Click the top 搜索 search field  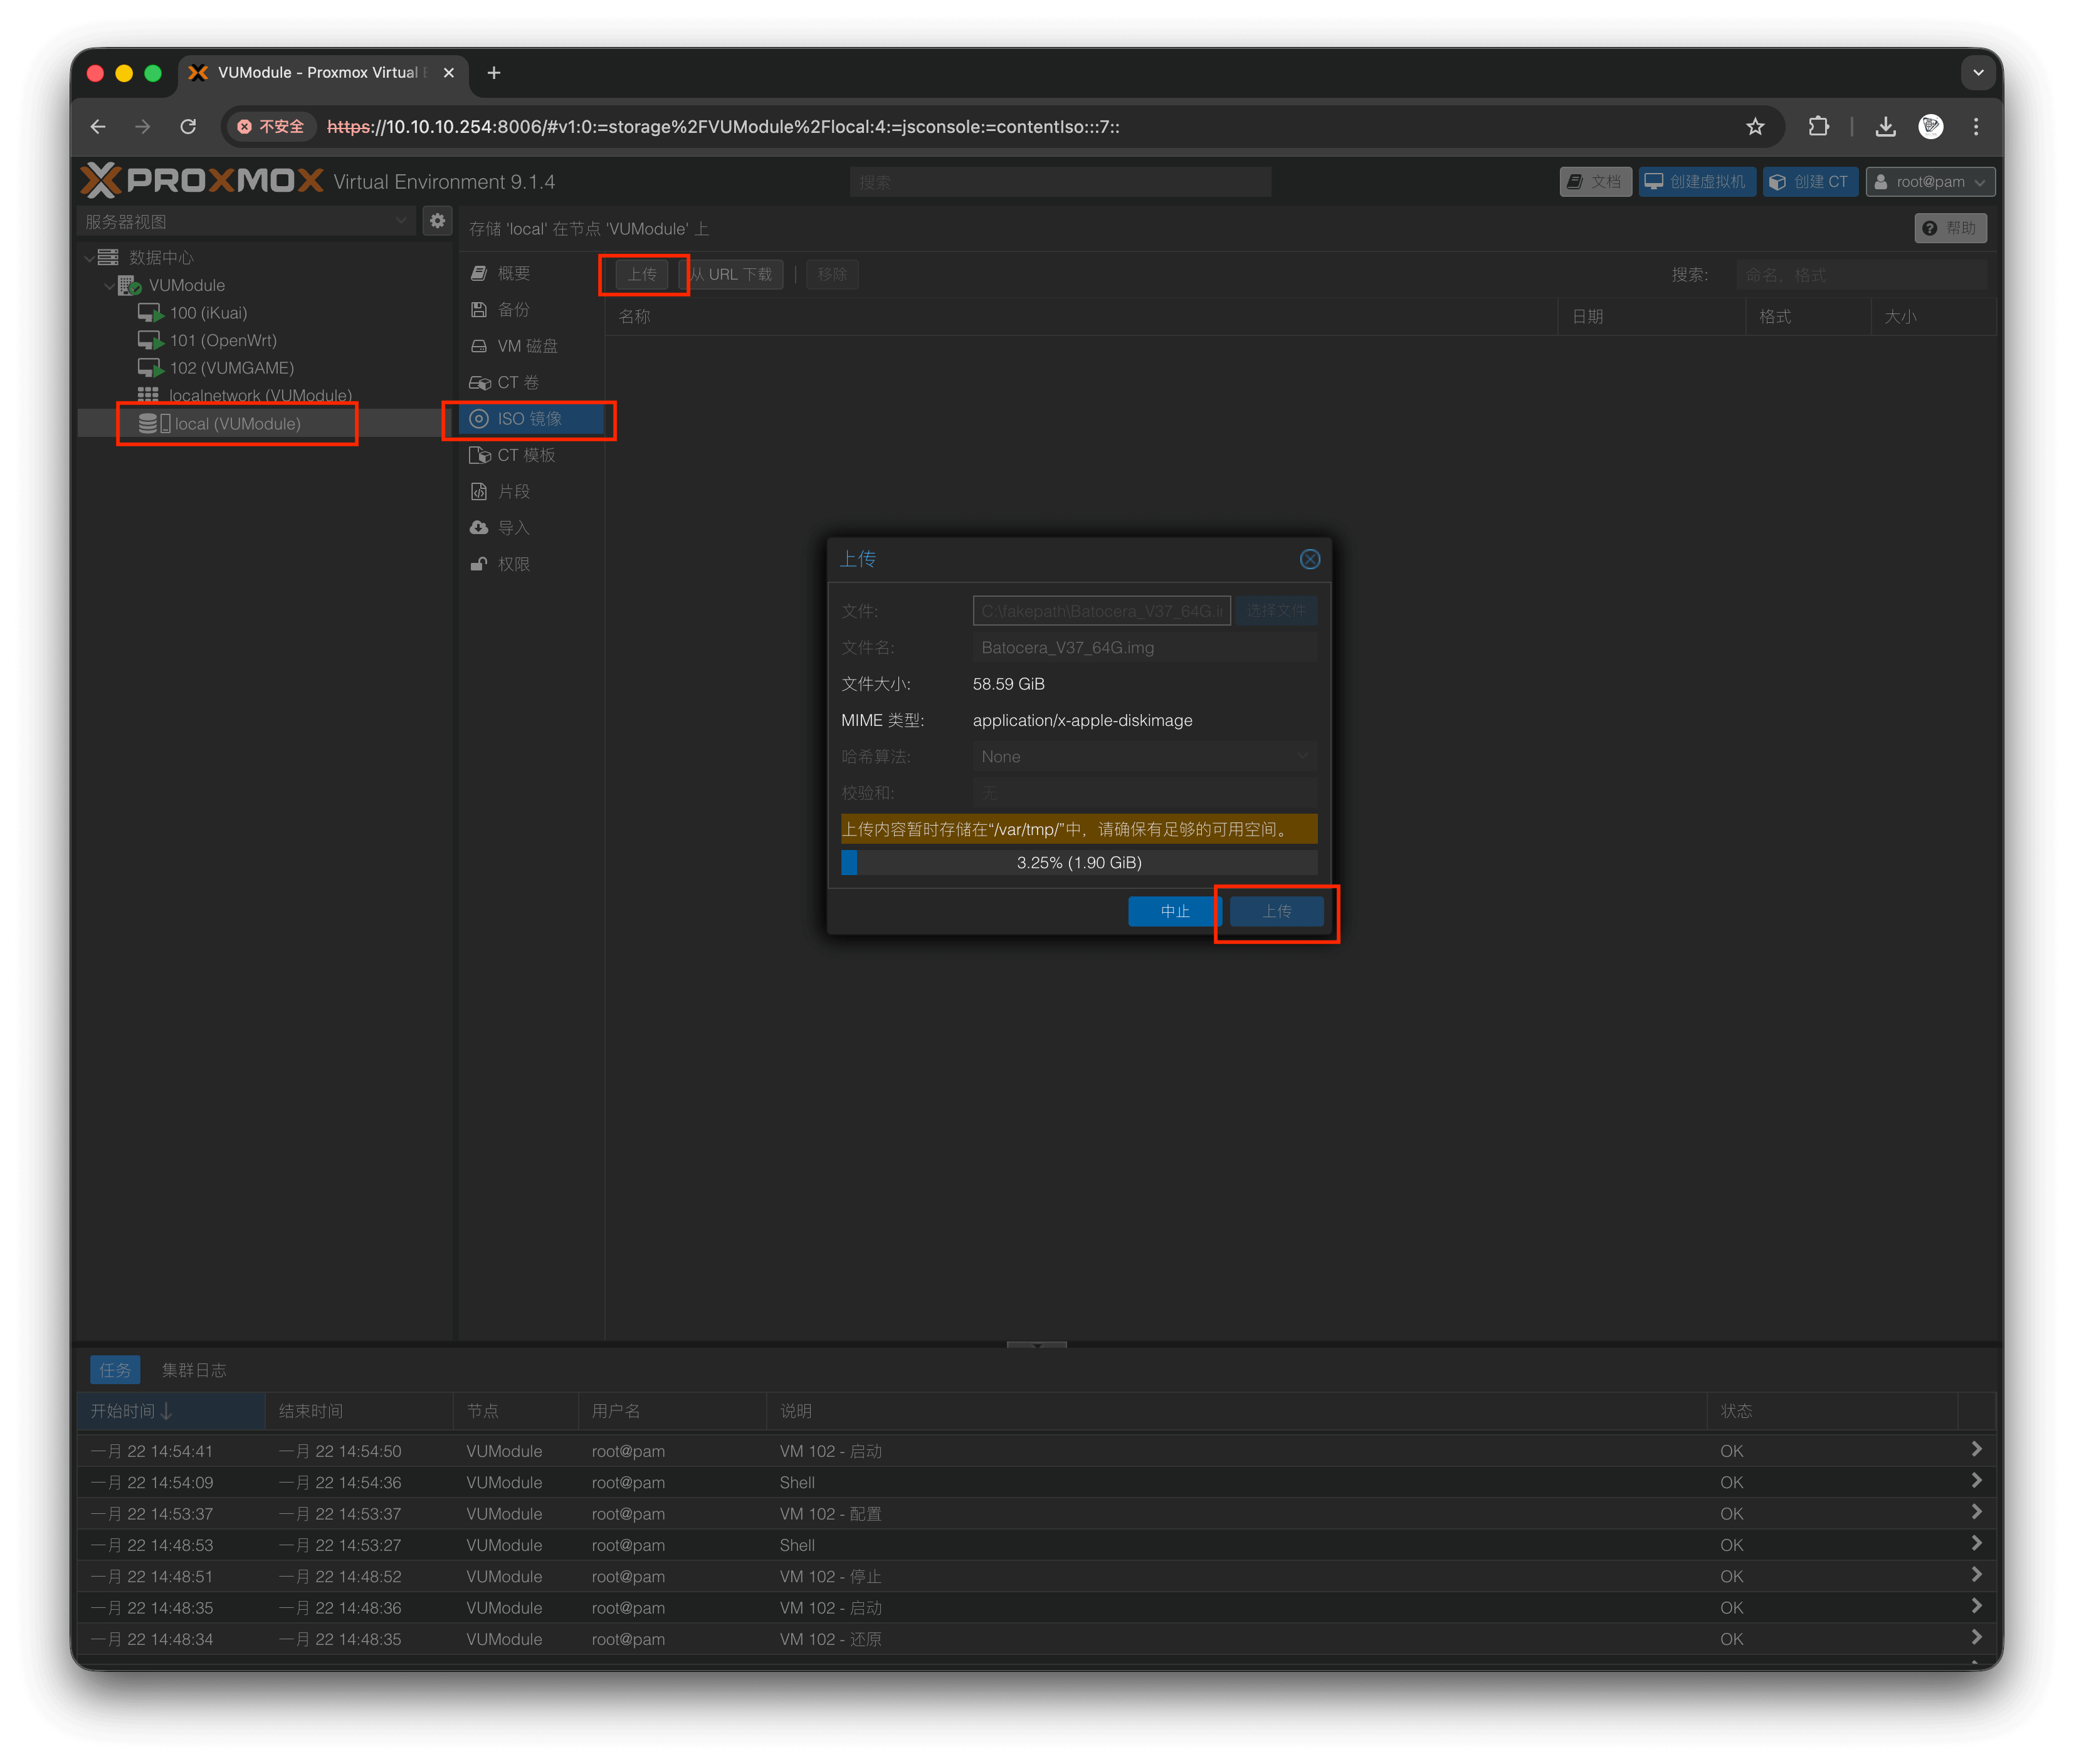[1060, 182]
